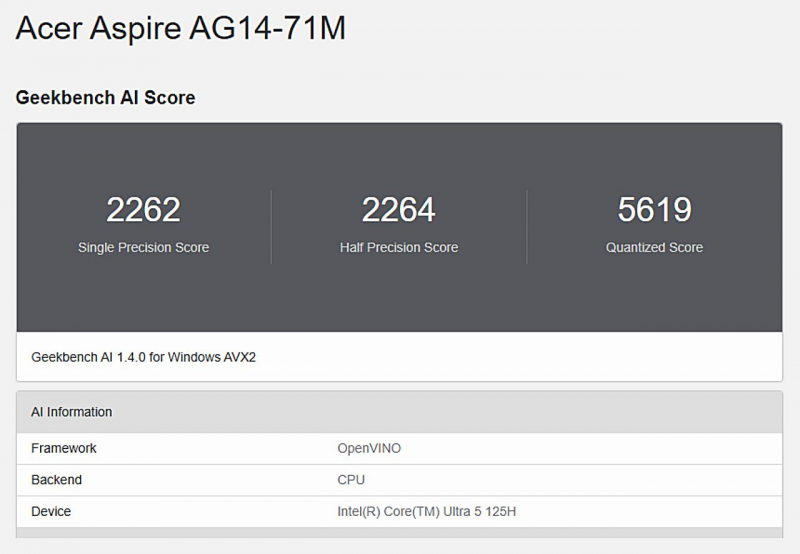This screenshot has height=554, width=800.
Task: Click divider between Half Precision and Quantized scores
Action: pyautogui.click(x=527, y=227)
